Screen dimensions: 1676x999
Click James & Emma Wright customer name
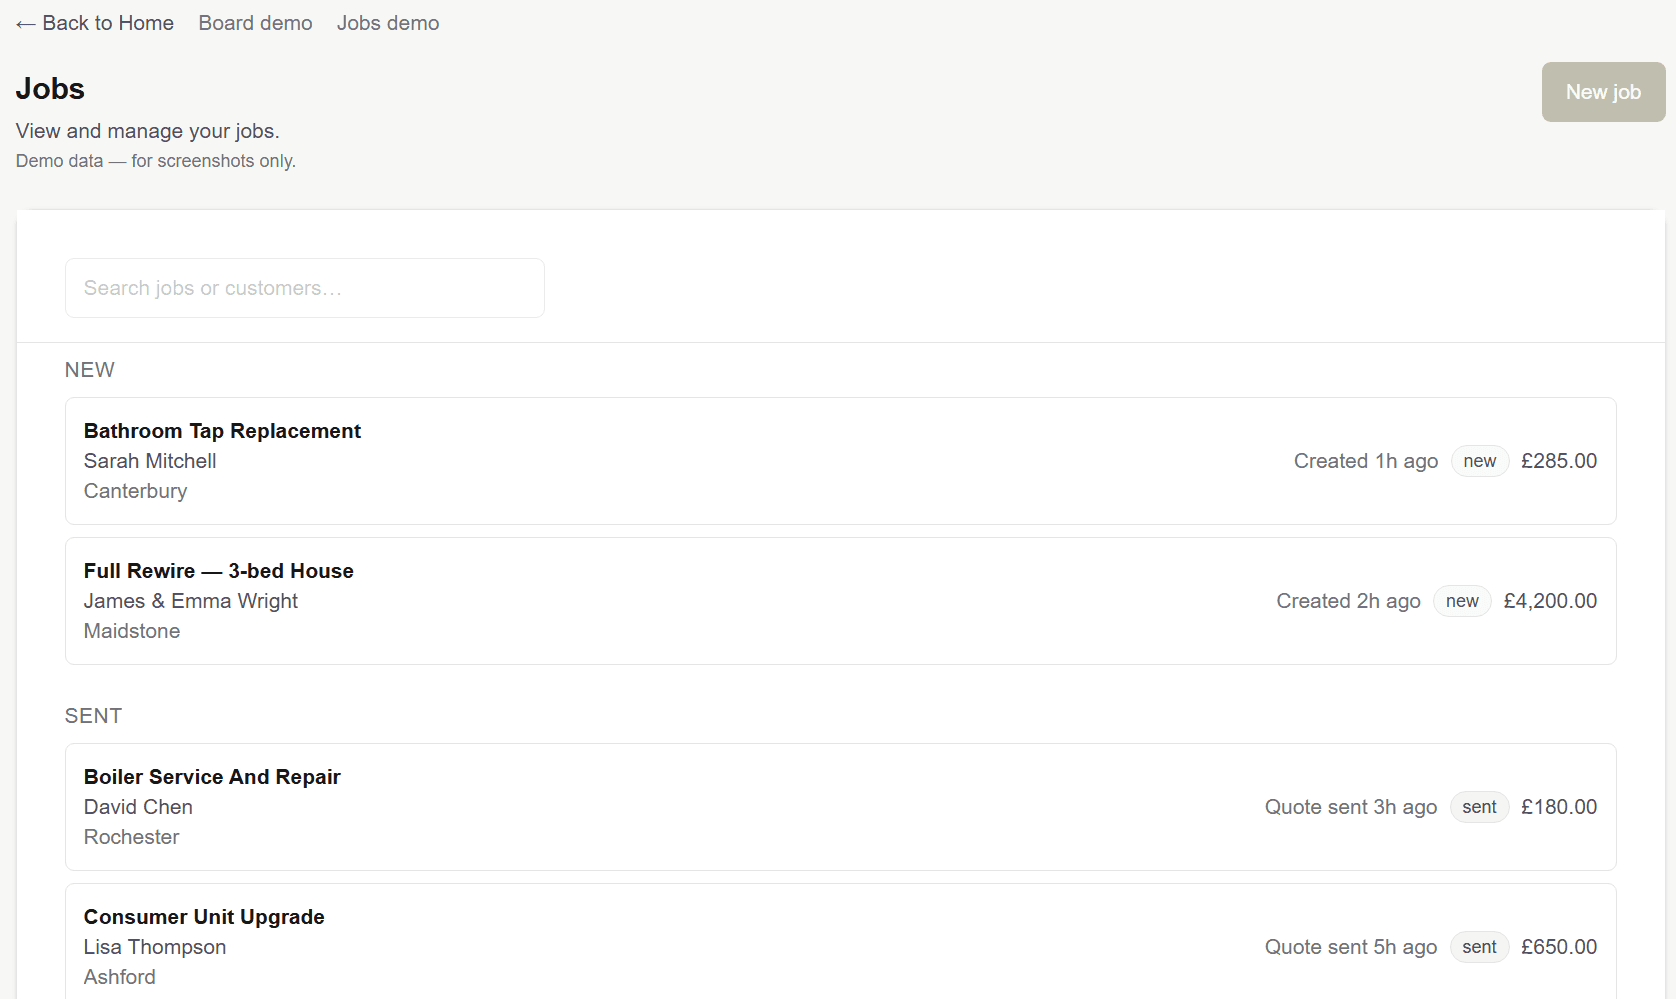click(x=191, y=601)
